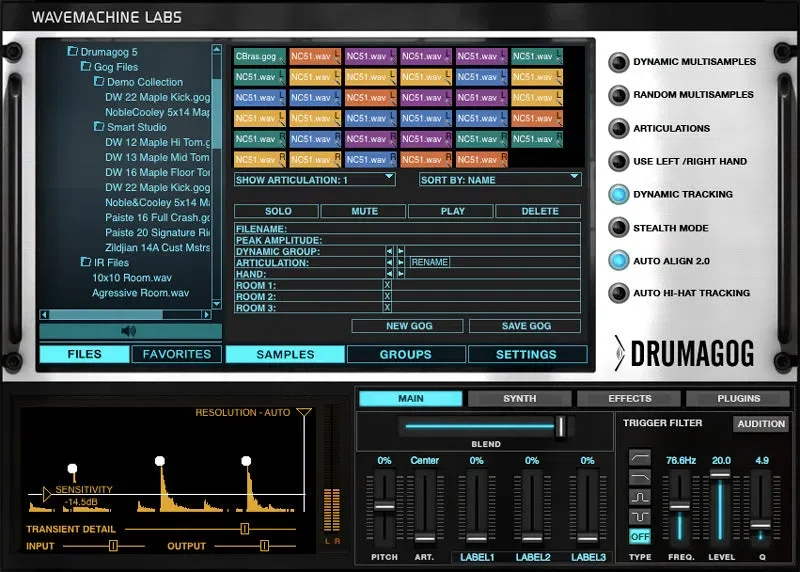Enable Auto Hi-Hat Tracking

pyautogui.click(x=619, y=293)
